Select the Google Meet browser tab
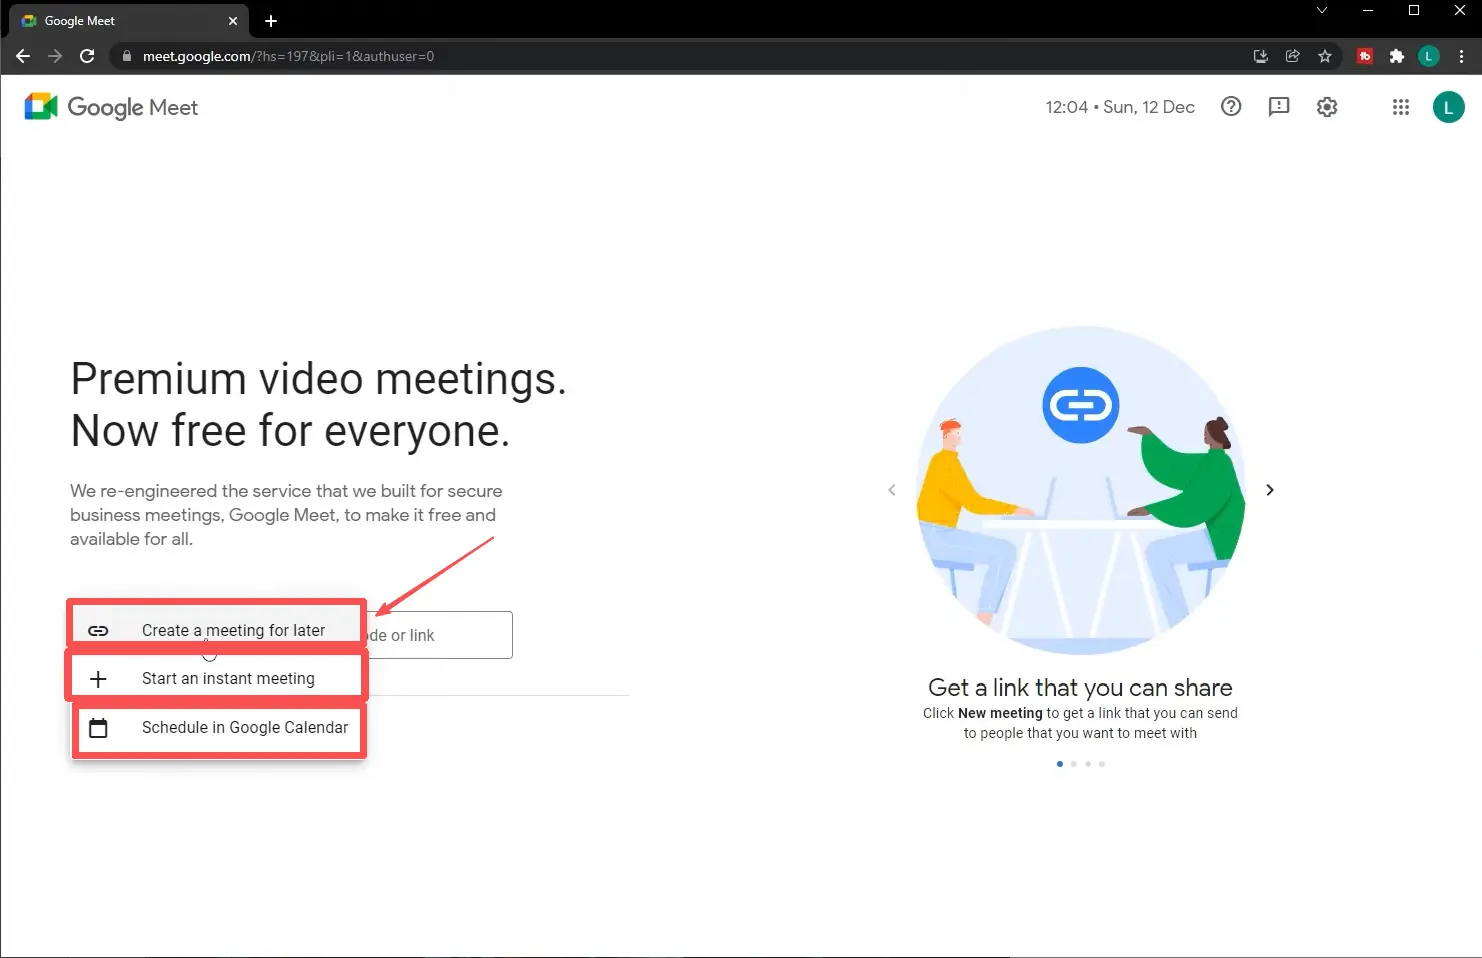This screenshot has width=1482, height=958. [x=110, y=20]
